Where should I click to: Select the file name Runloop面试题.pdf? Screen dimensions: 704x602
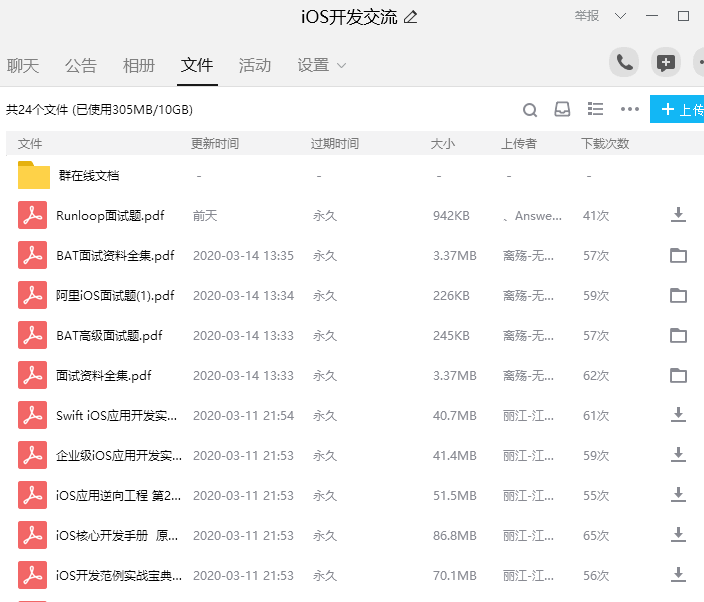point(110,215)
